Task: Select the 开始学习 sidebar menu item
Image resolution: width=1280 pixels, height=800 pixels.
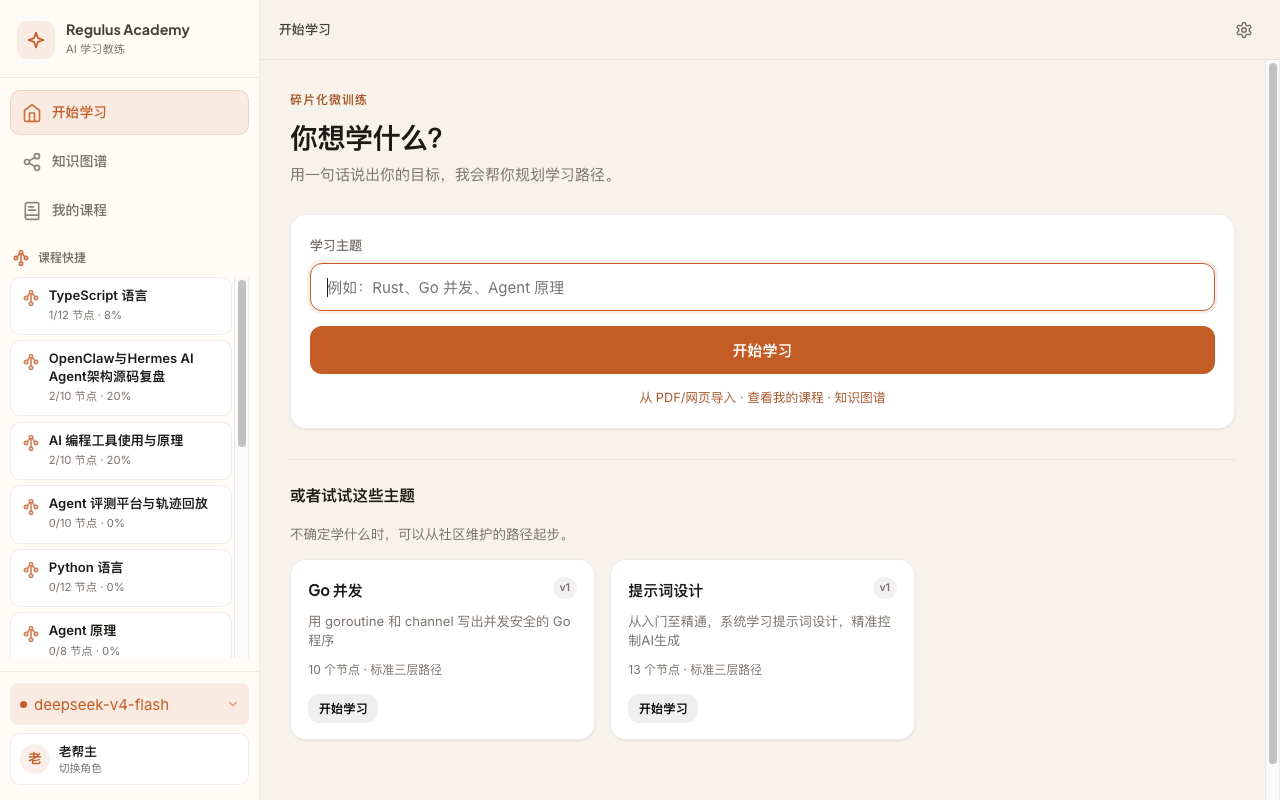Action: point(129,112)
